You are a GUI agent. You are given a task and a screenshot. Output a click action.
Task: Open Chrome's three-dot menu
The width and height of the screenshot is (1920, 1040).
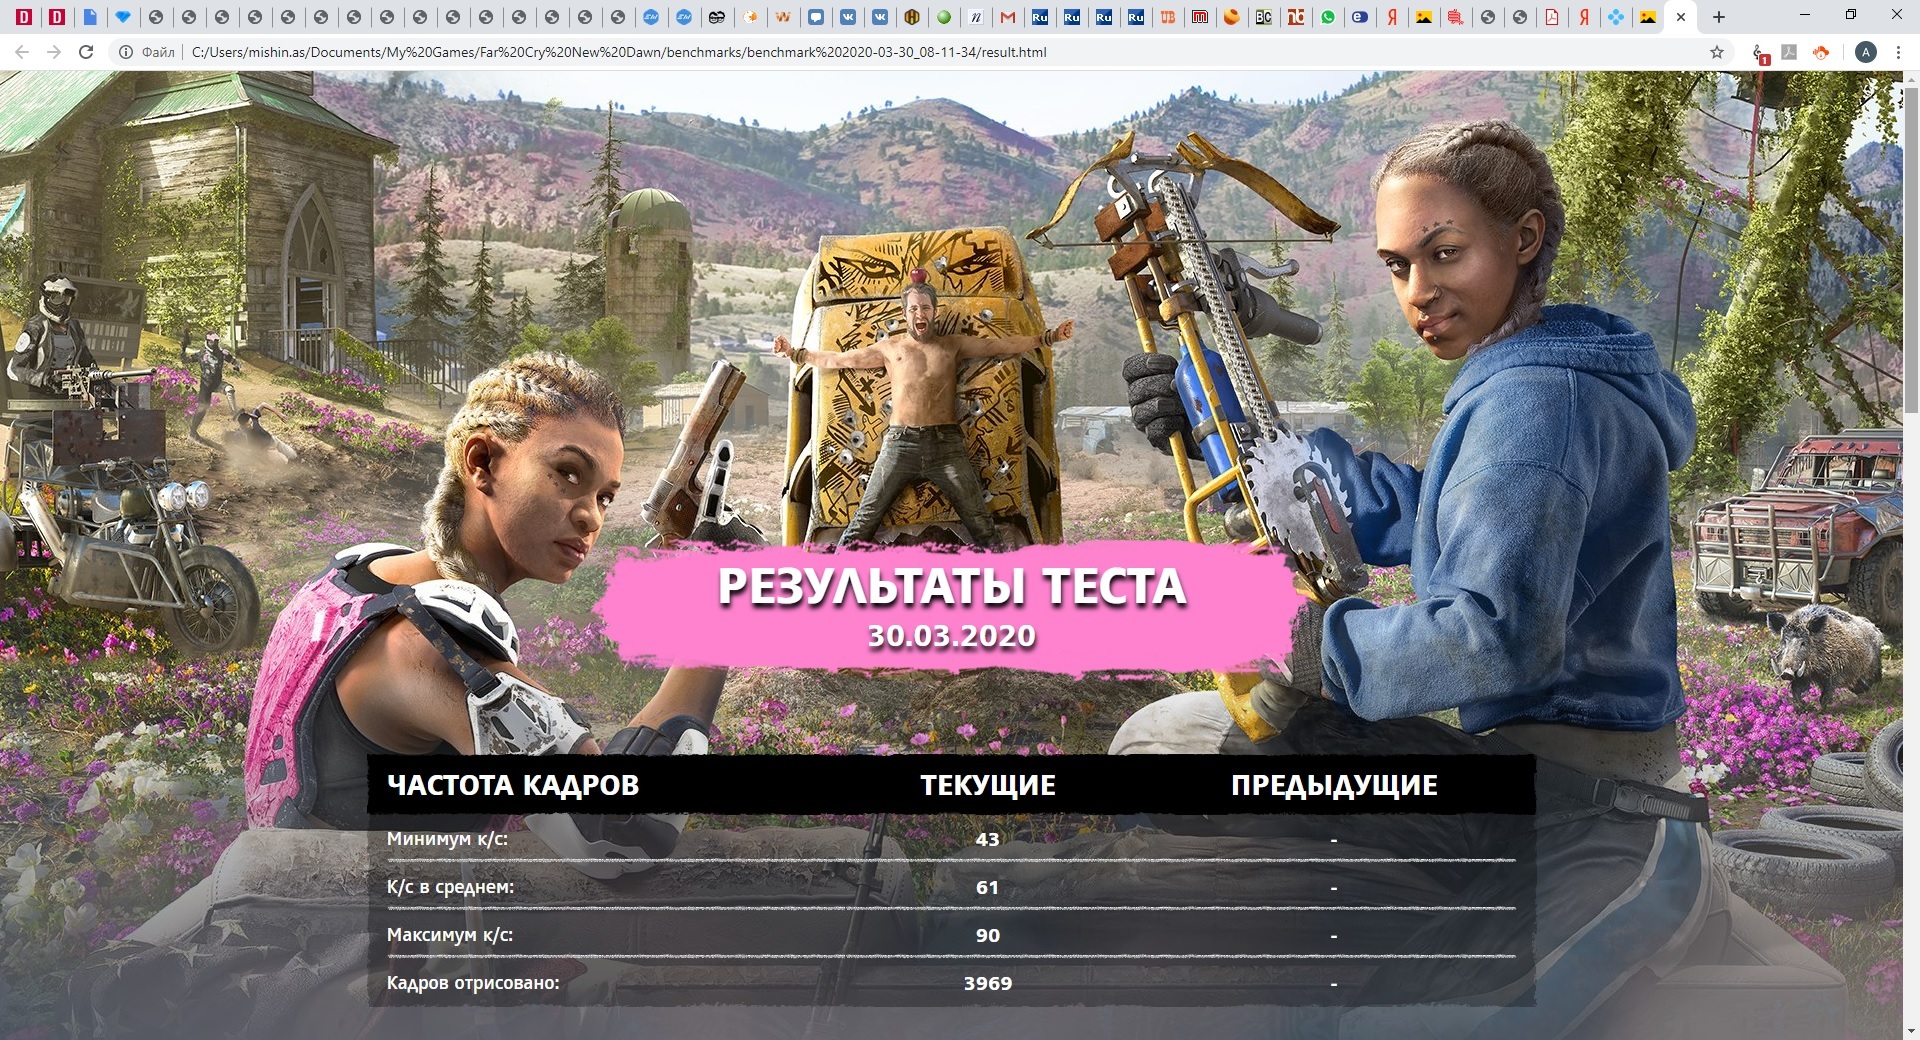click(1898, 52)
